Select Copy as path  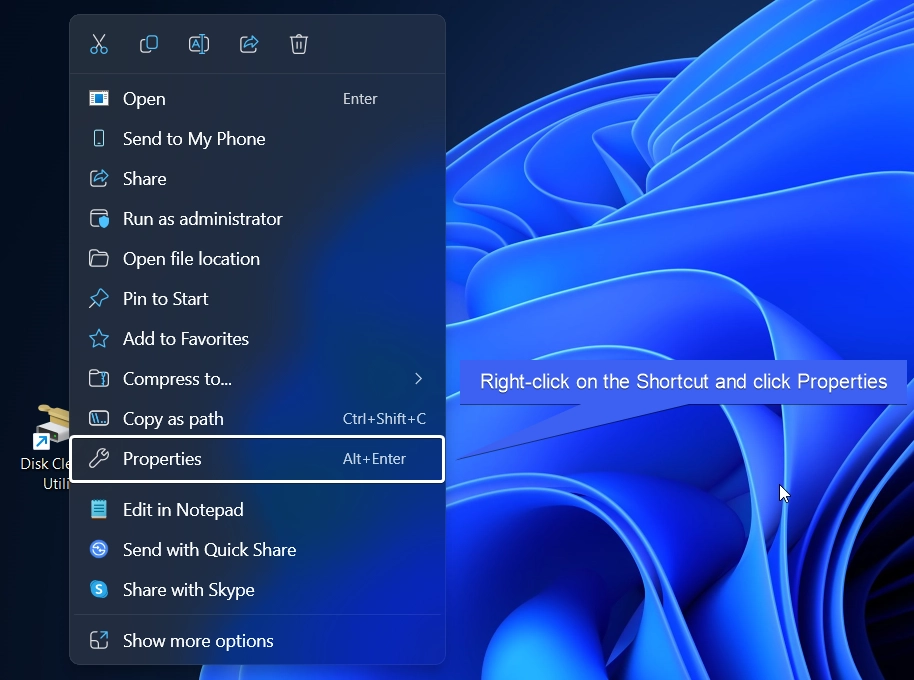coord(257,419)
